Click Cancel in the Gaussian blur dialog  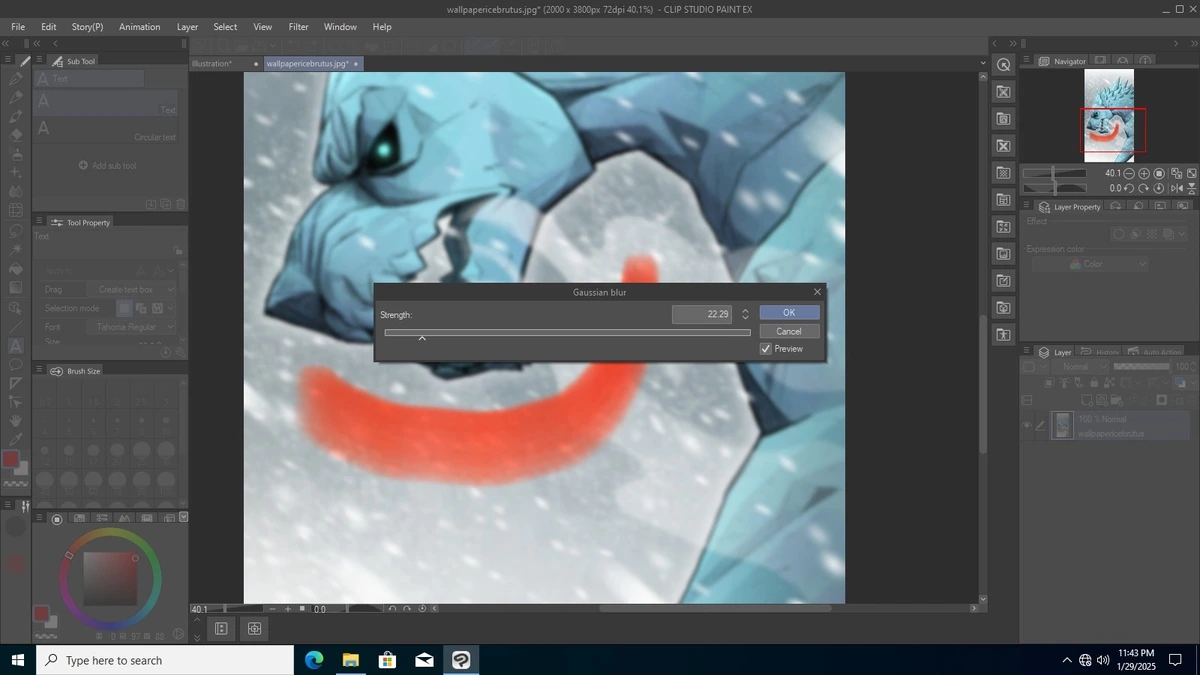pyautogui.click(x=789, y=331)
